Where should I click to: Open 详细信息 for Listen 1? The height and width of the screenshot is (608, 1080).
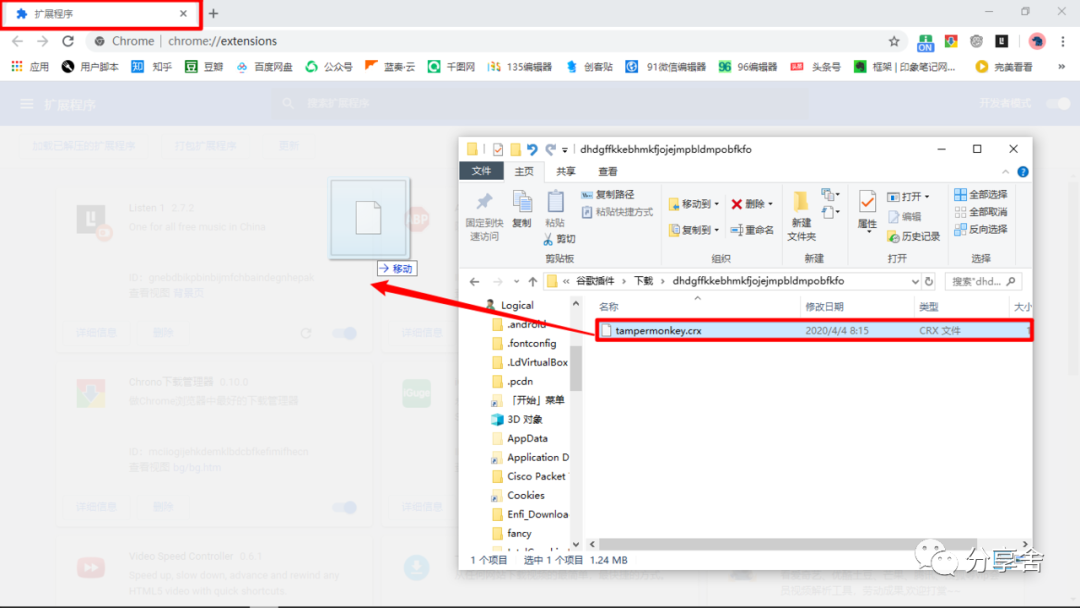coord(96,333)
